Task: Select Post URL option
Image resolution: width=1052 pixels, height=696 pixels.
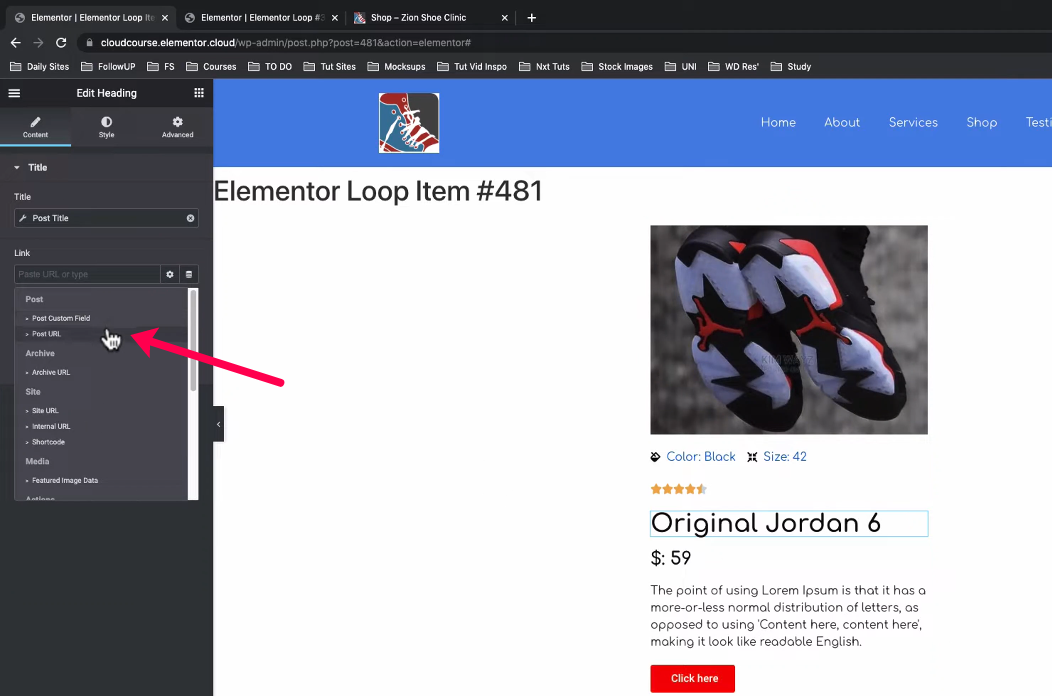Action: point(46,334)
